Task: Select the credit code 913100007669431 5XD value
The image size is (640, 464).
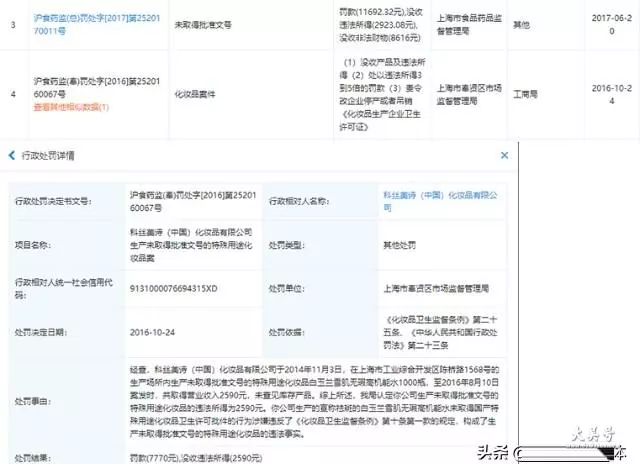Action: (x=173, y=289)
